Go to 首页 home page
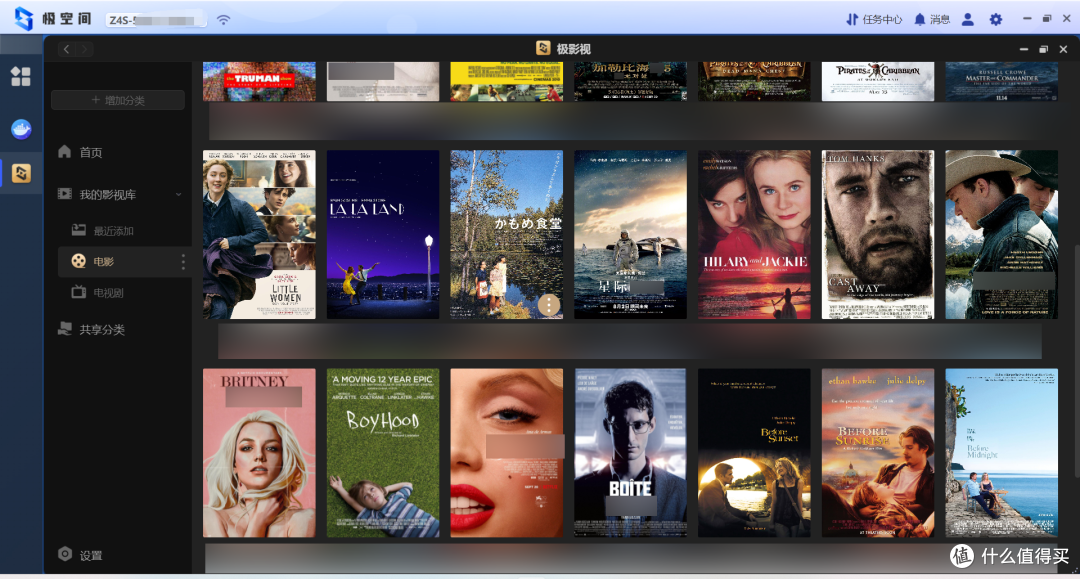The height and width of the screenshot is (579, 1080). pyautogui.click(x=81, y=152)
